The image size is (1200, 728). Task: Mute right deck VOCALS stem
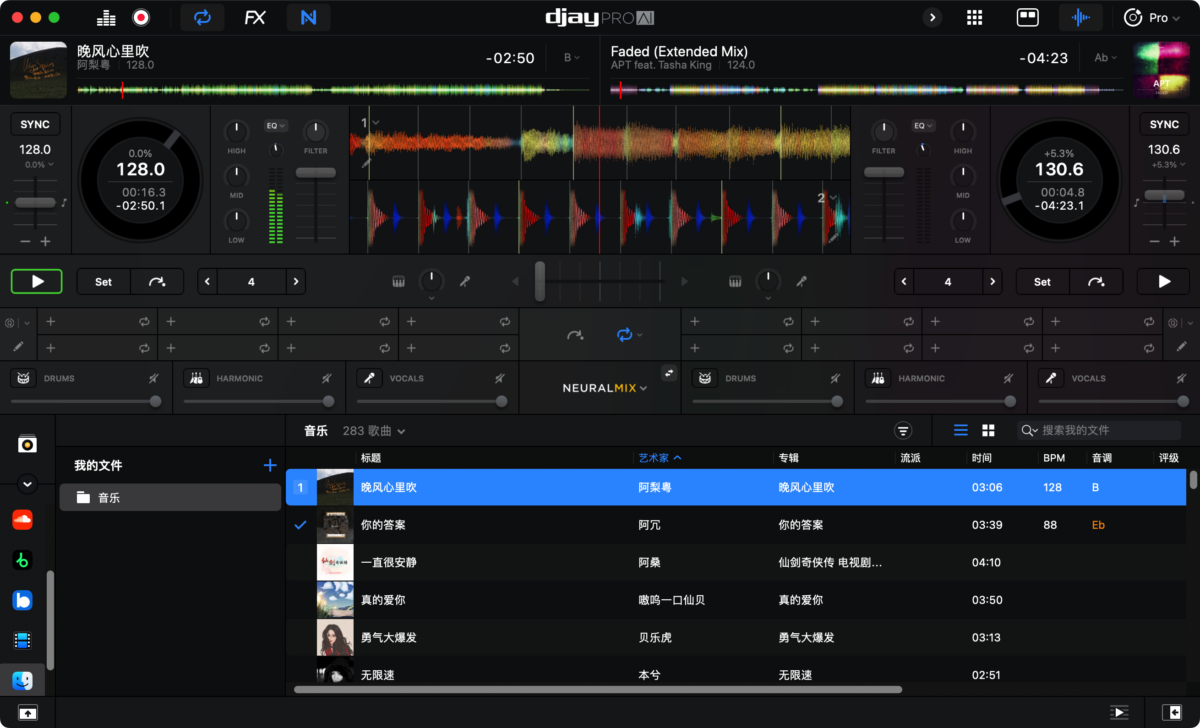(x=1182, y=379)
